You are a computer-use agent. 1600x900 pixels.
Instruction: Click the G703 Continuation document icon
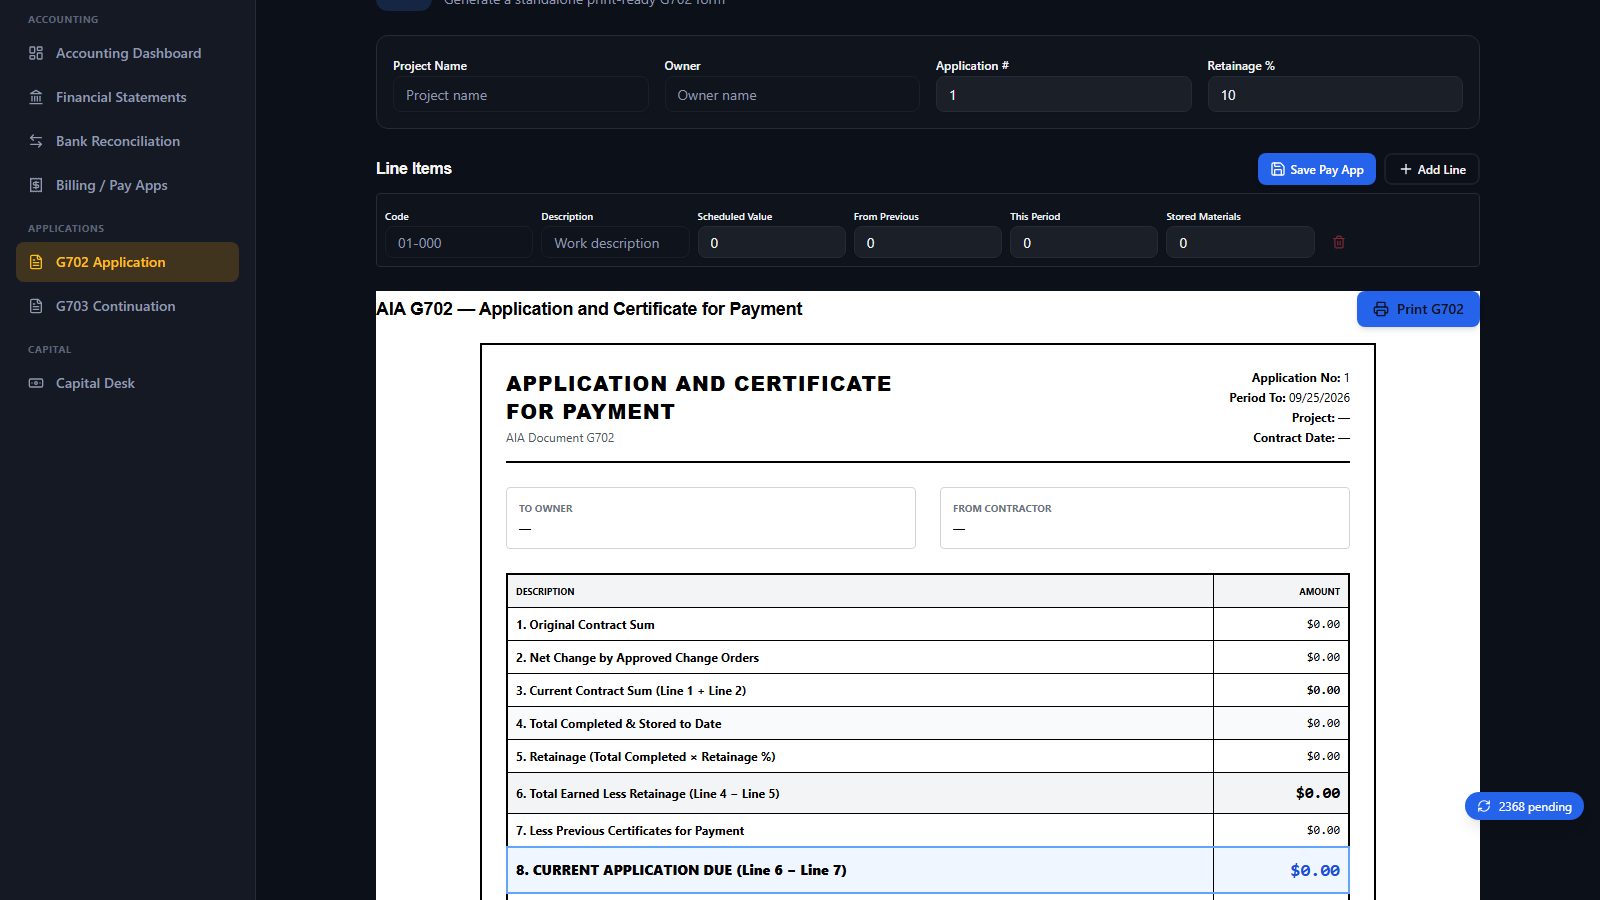point(36,306)
